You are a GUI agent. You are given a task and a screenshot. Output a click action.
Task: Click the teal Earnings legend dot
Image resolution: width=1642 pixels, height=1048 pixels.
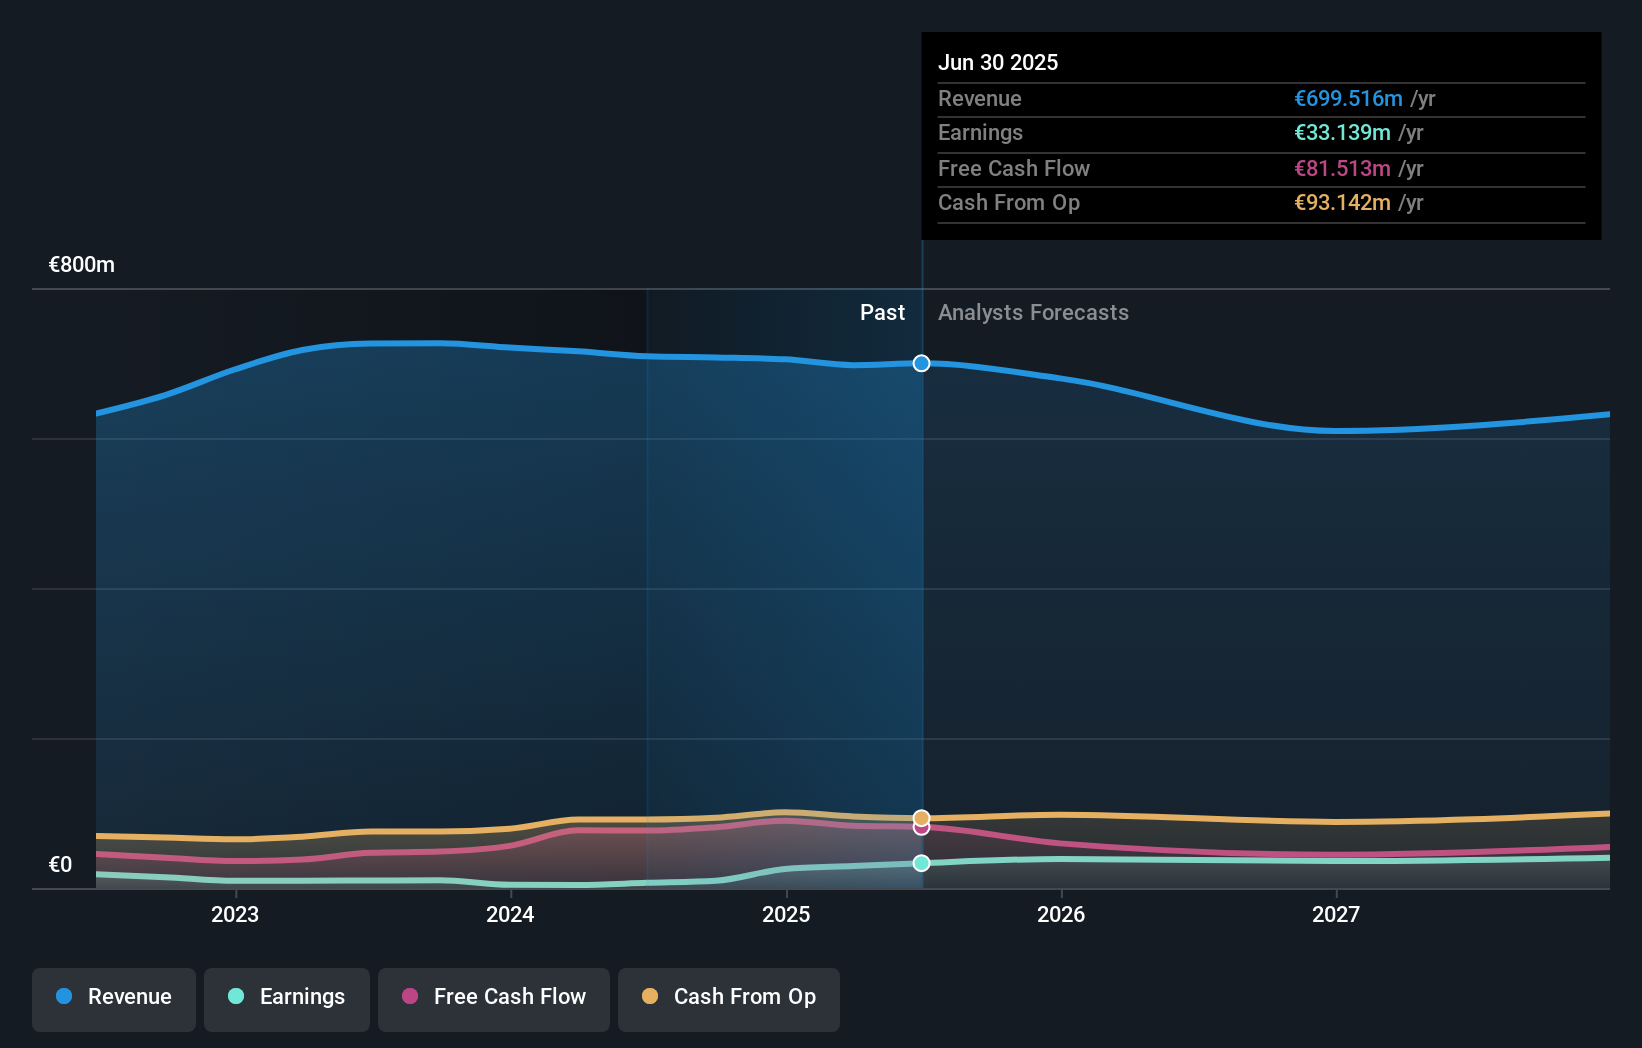click(236, 997)
